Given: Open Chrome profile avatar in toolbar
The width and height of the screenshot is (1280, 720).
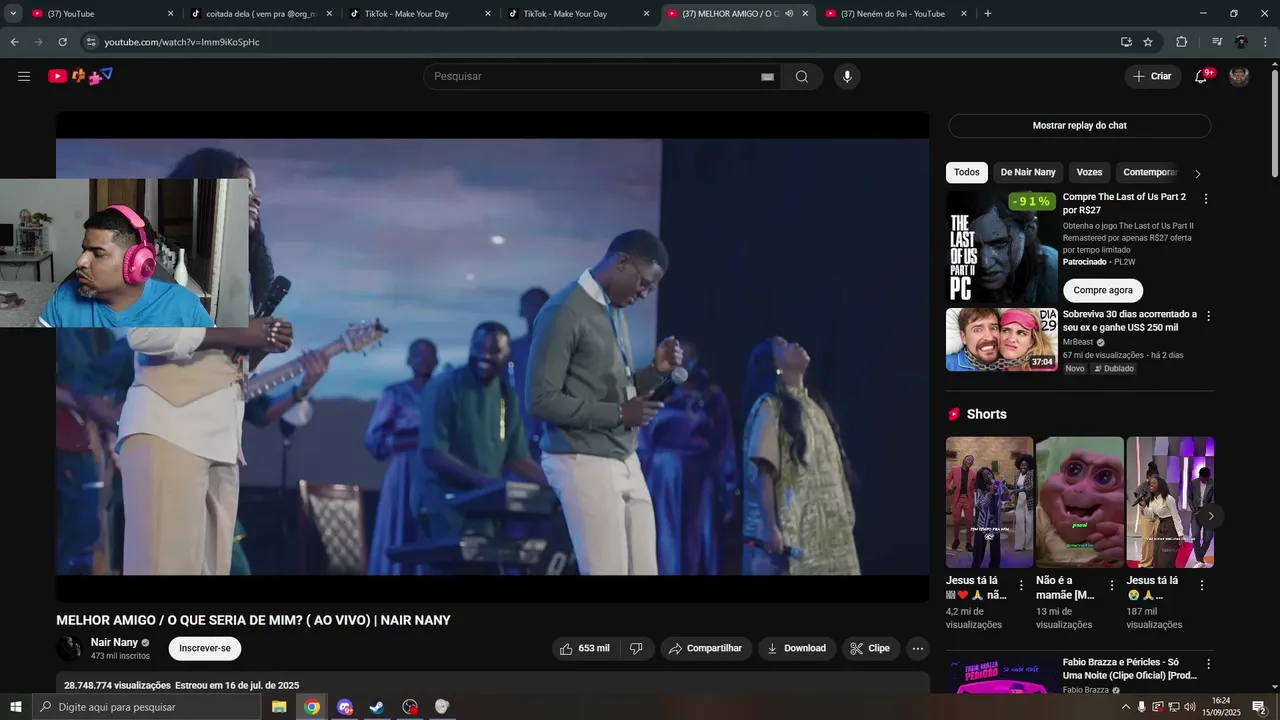Looking at the screenshot, I should (x=1241, y=42).
